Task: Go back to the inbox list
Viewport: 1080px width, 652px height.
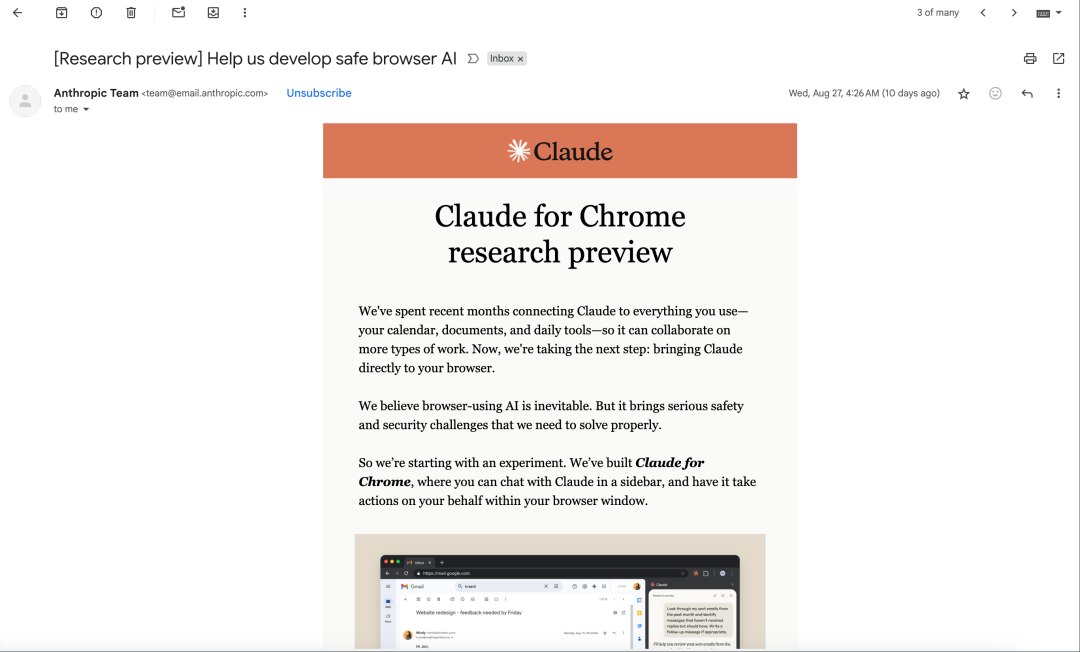Action: 18,13
